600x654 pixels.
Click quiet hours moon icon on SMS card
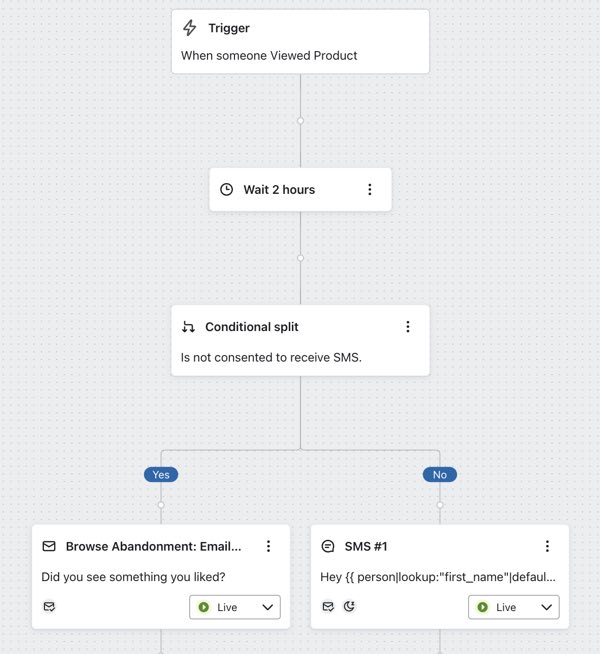349,606
